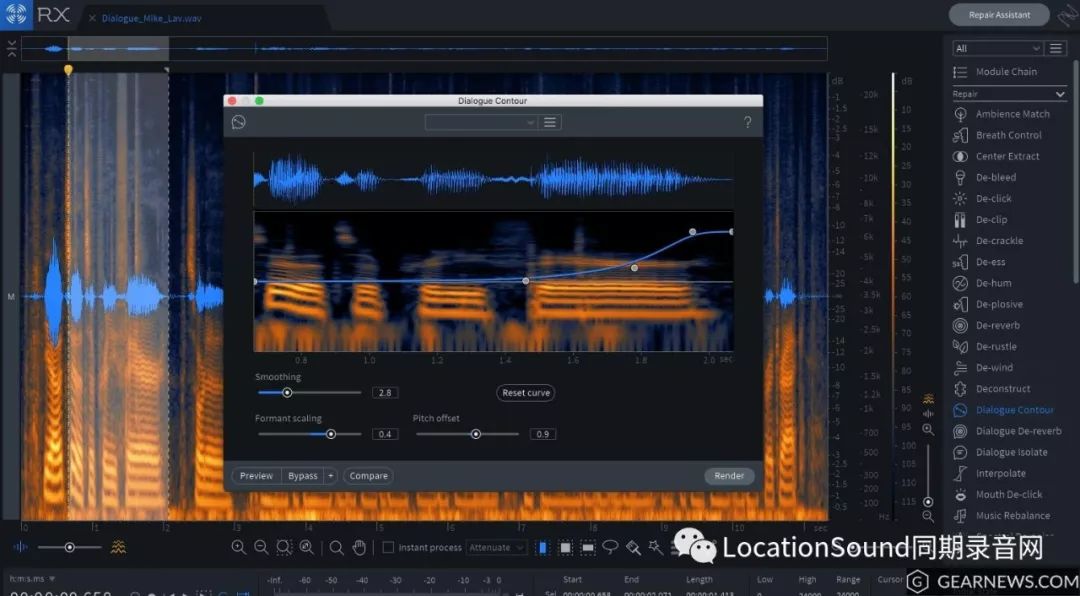Switch to Dialogue_Mike_Lav.wav tab

151,18
